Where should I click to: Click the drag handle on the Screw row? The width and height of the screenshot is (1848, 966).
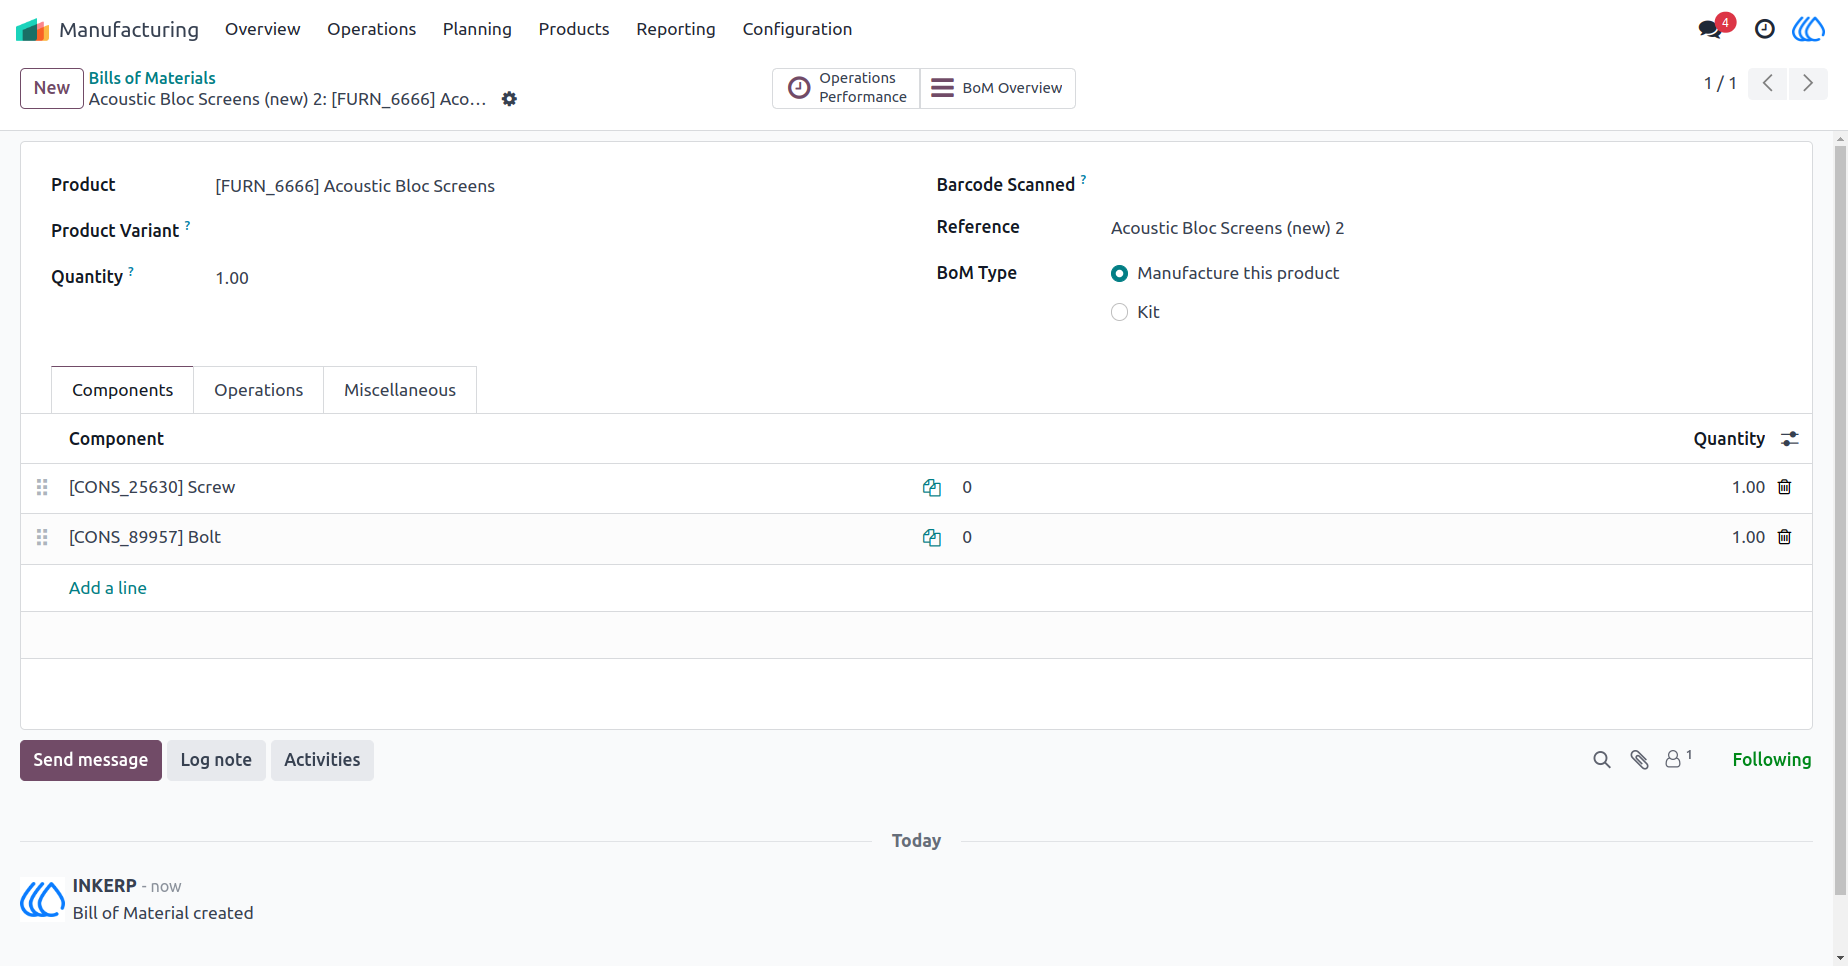coord(42,487)
